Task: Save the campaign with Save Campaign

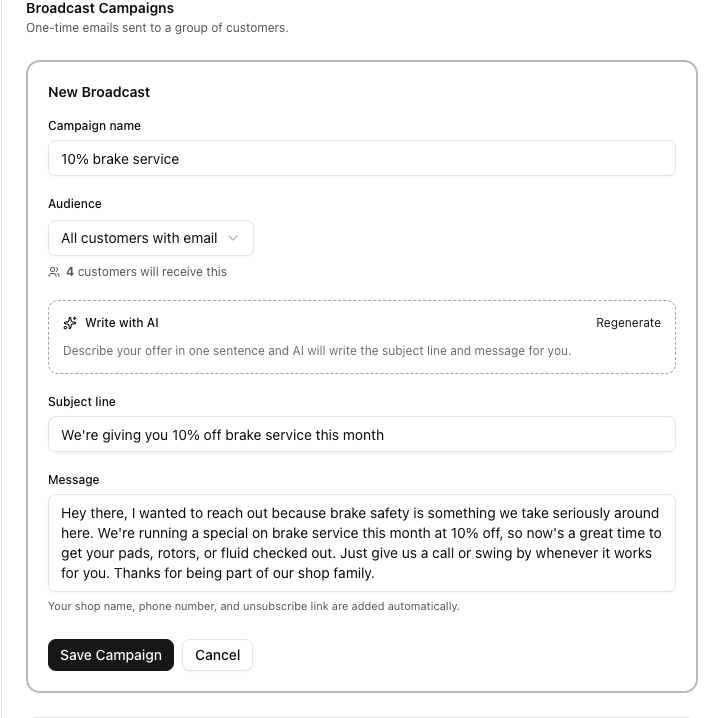Action: (111, 655)
